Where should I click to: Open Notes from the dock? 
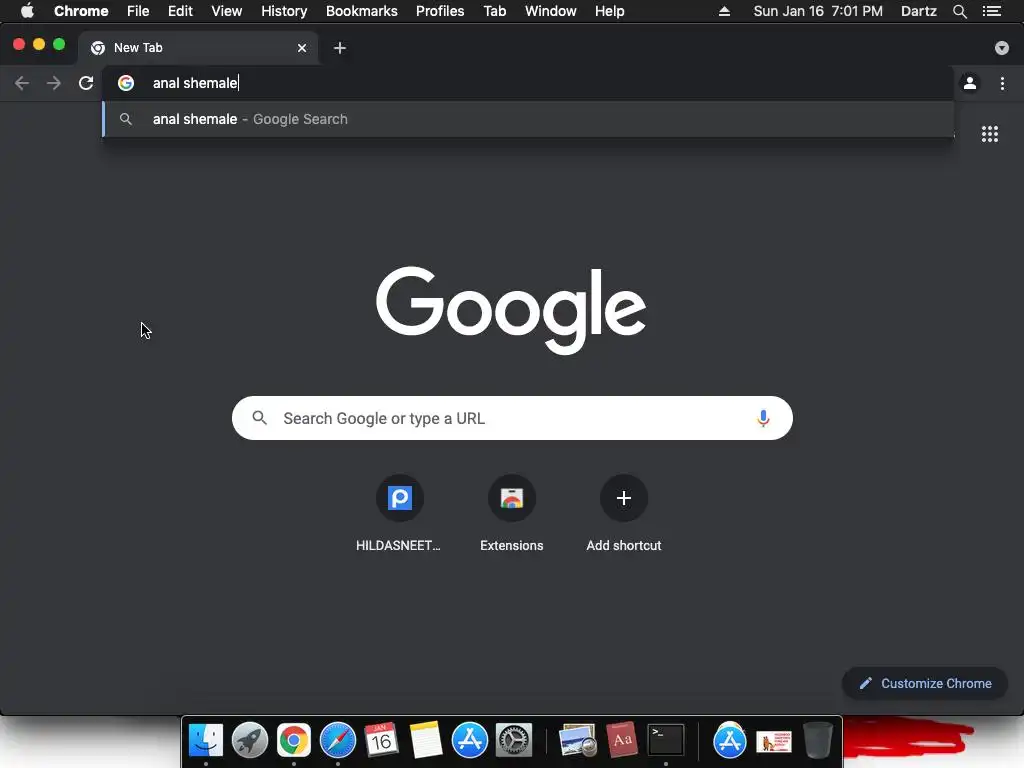point(426,740)
